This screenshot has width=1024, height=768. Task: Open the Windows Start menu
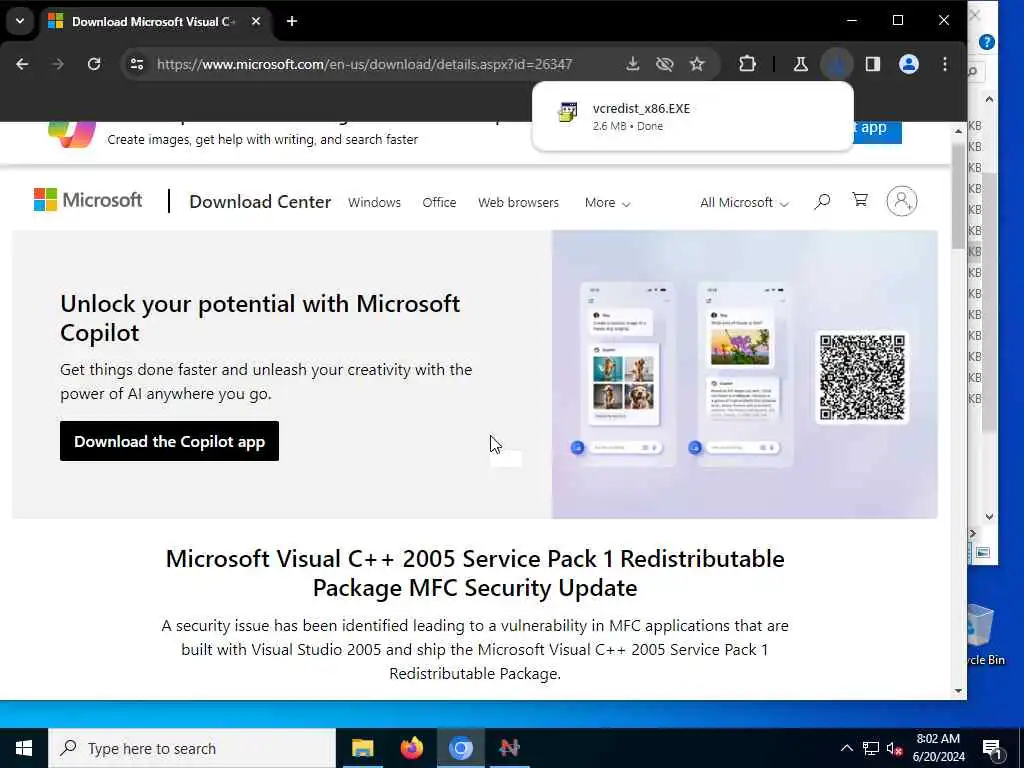24,748
